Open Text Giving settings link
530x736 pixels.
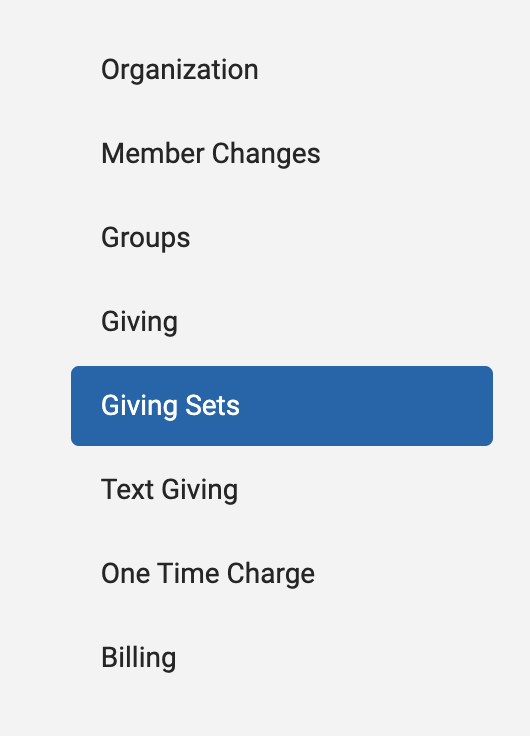pos(282,490)
